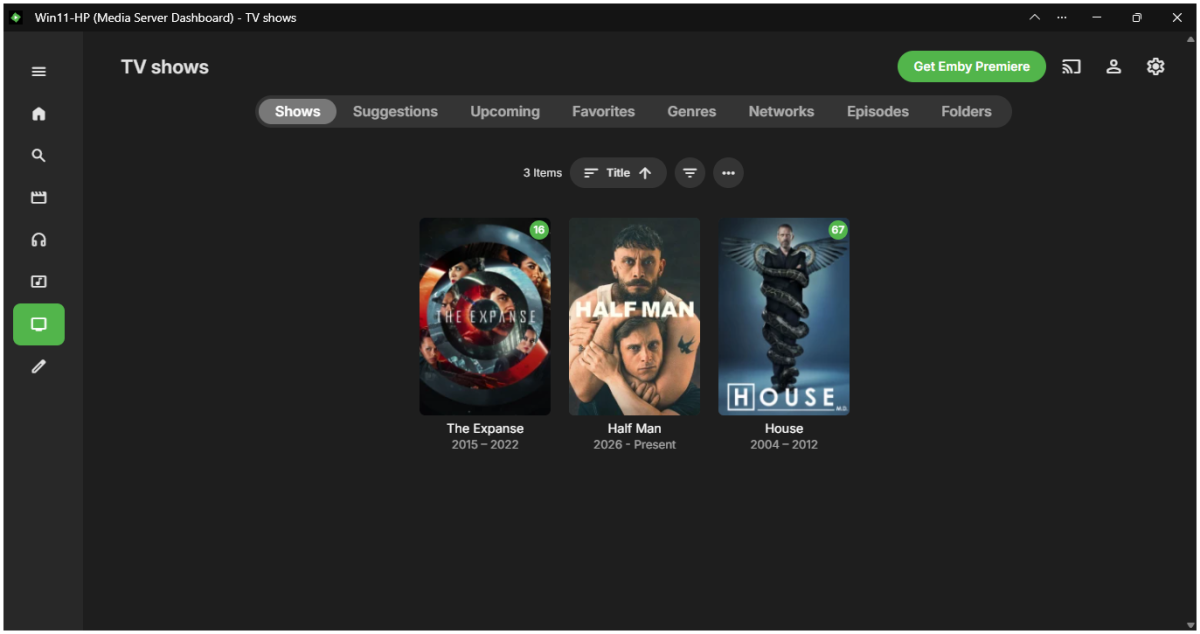Switch to the Genres tab
Viewport: 1200px width, 634px height.
(692, 112)
